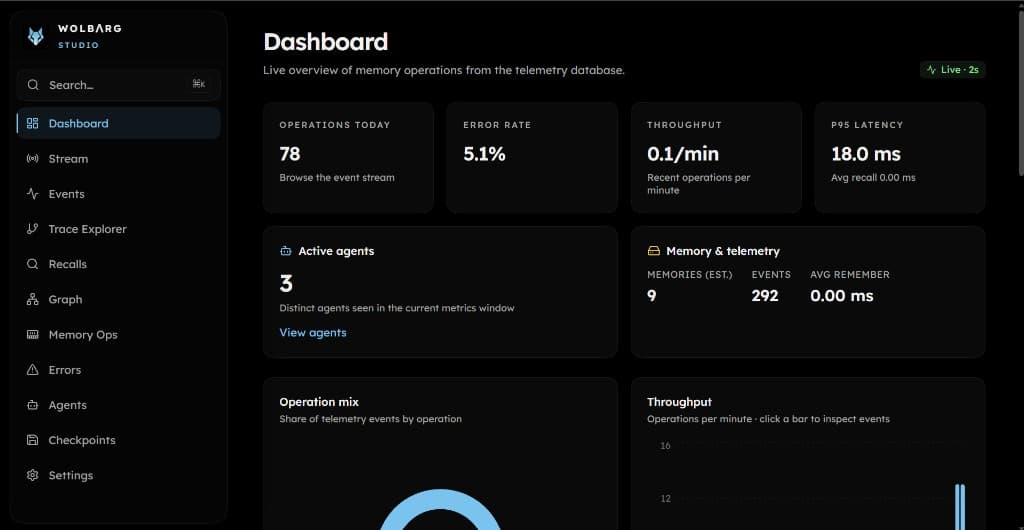
Task: Click the Stream broadcast icon
Action: [33, 159]
